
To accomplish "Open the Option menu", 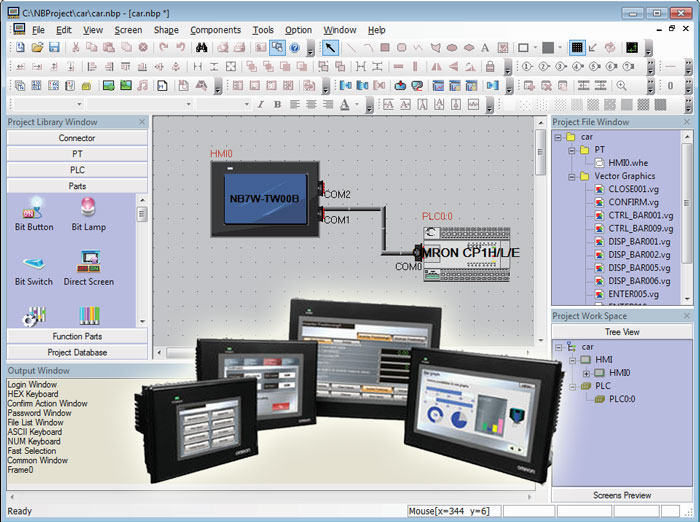I will pos(298,30).
